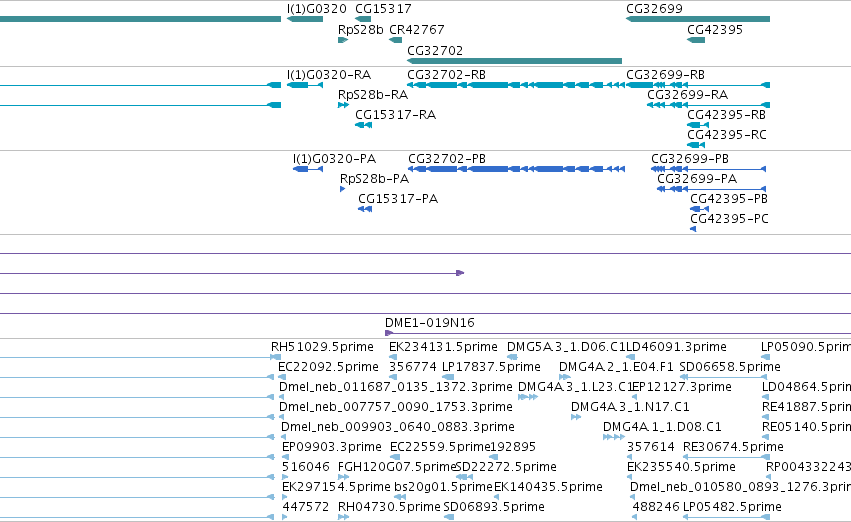Select the CG42395 gene label

click(715, 29)
